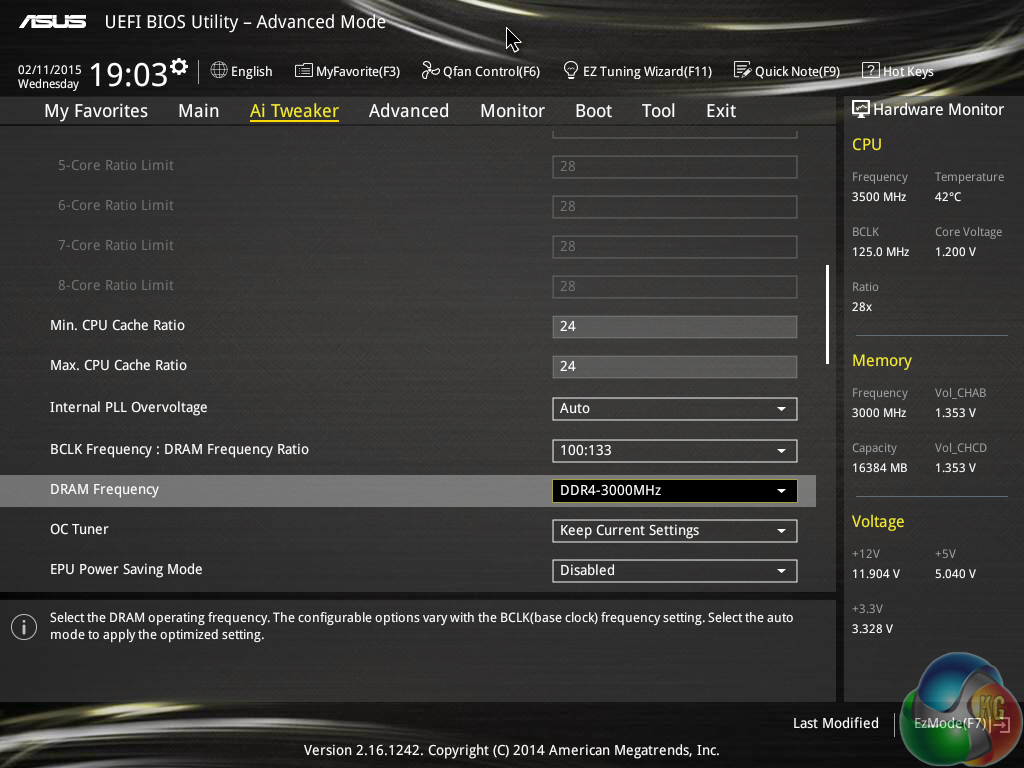
Task: Click MyFavorite(F3) button
Action: click(x=347, y=71)
